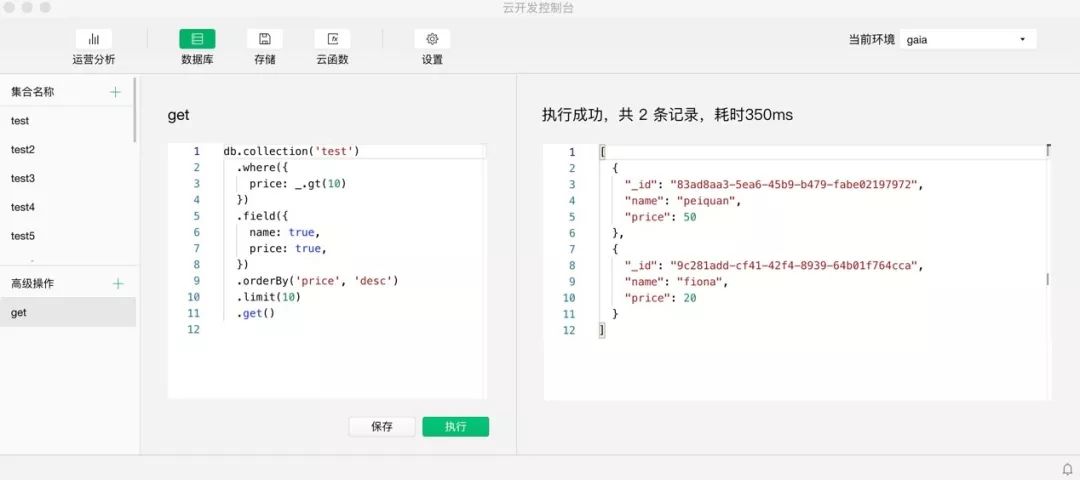Viewport: 1080px width, 480px height.
Task: Select the test5 collection
Action: (68, 236)
